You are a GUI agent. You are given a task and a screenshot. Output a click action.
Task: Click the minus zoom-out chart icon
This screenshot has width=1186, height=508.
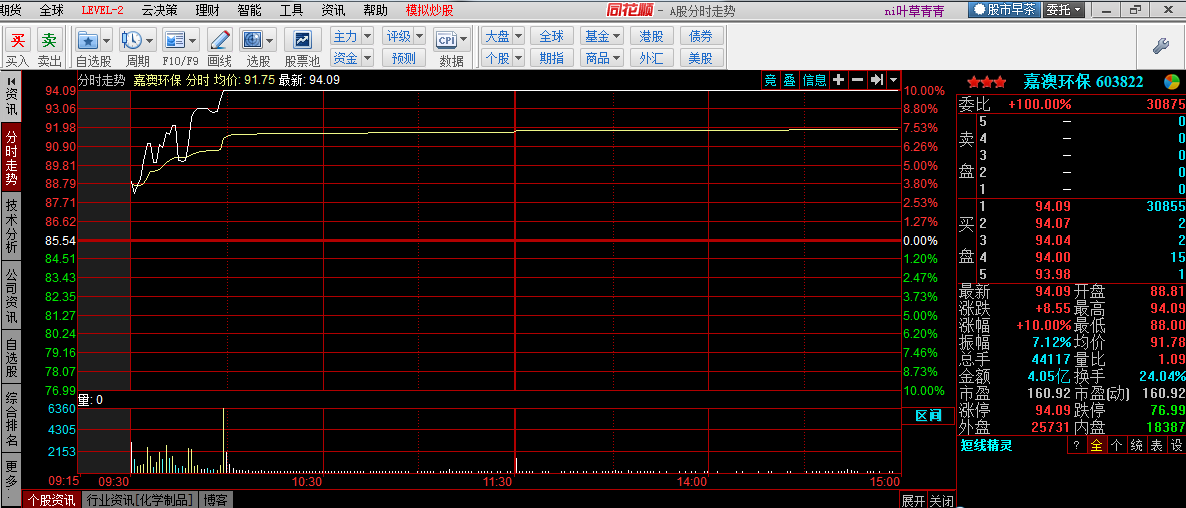point(857,80)
